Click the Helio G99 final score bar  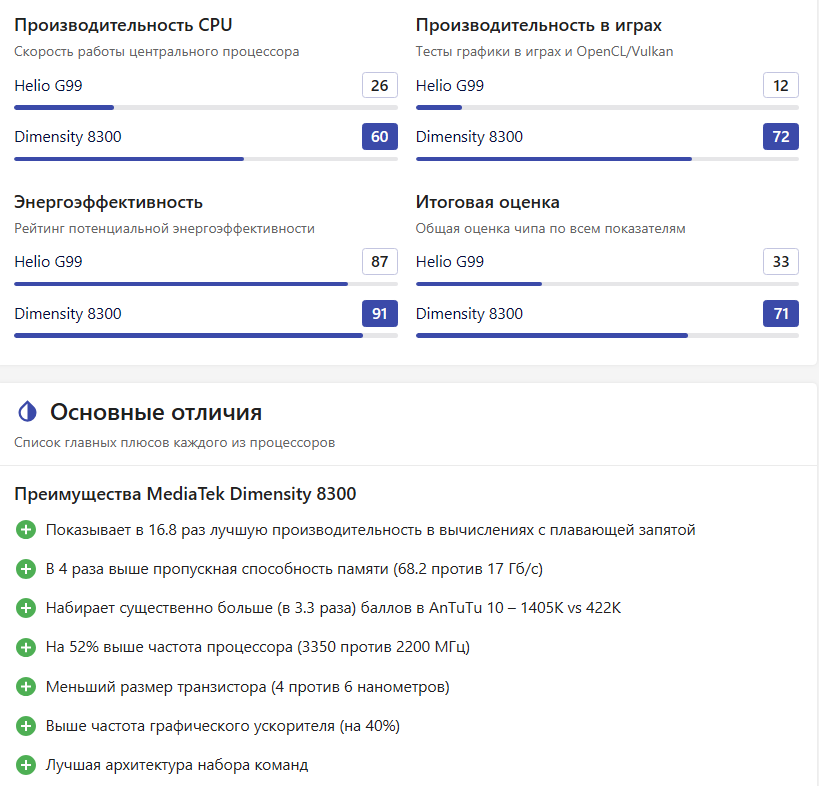[x=607, y=284]
